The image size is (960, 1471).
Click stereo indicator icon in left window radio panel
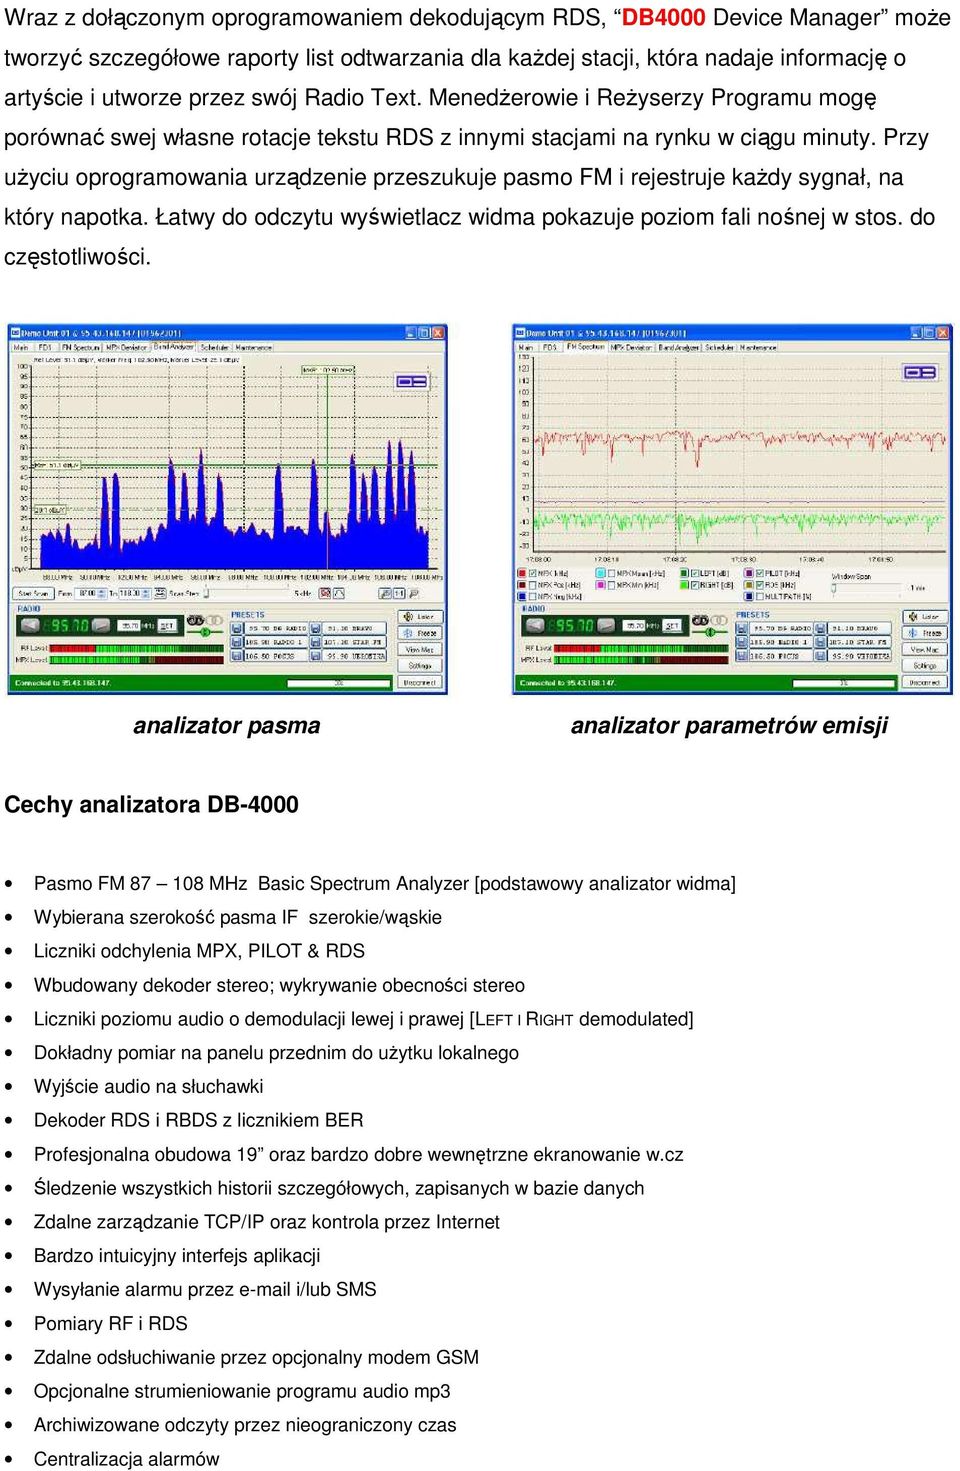pos(196,620)
